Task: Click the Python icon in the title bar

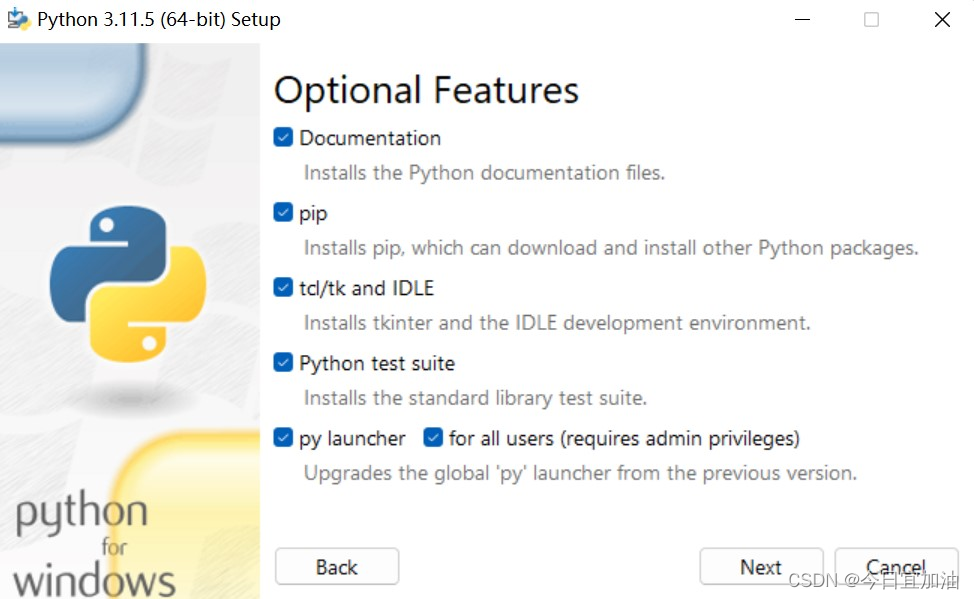Action: pos(18,18)
